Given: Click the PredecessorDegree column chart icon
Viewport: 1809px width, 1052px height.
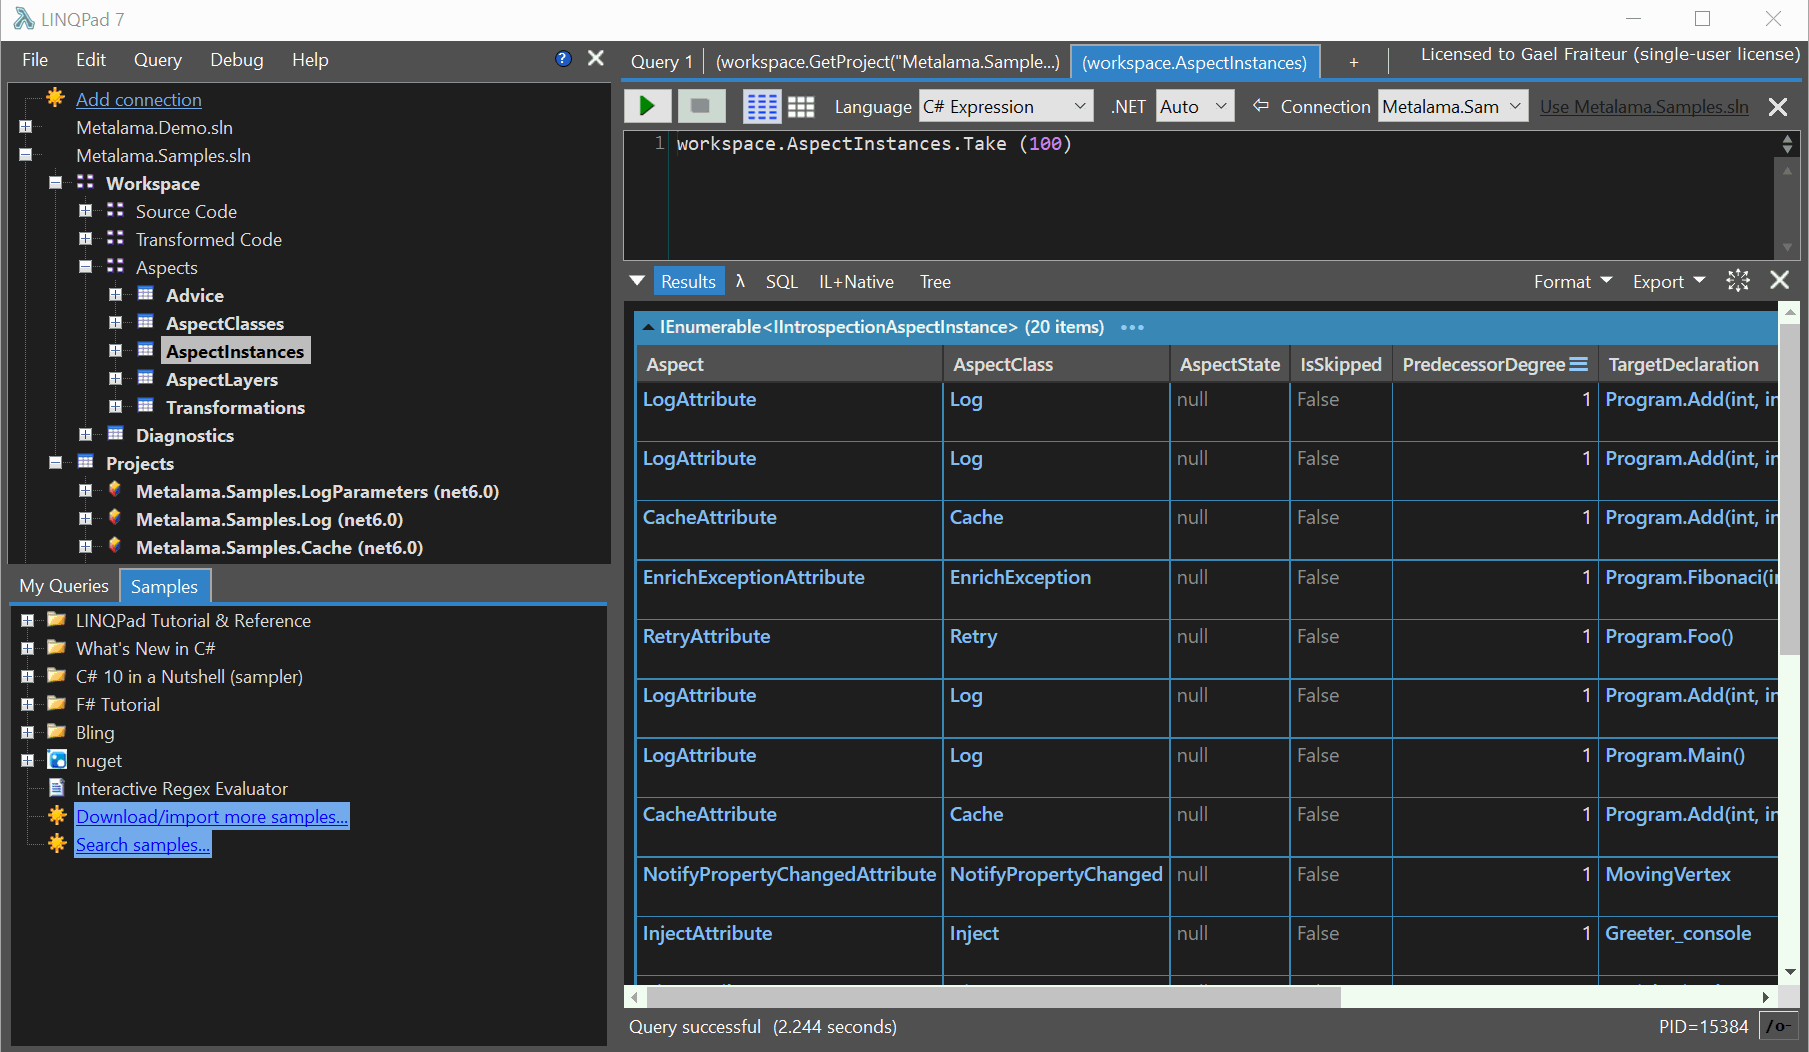Looking at the screenshot, I should coord(1578,364).
